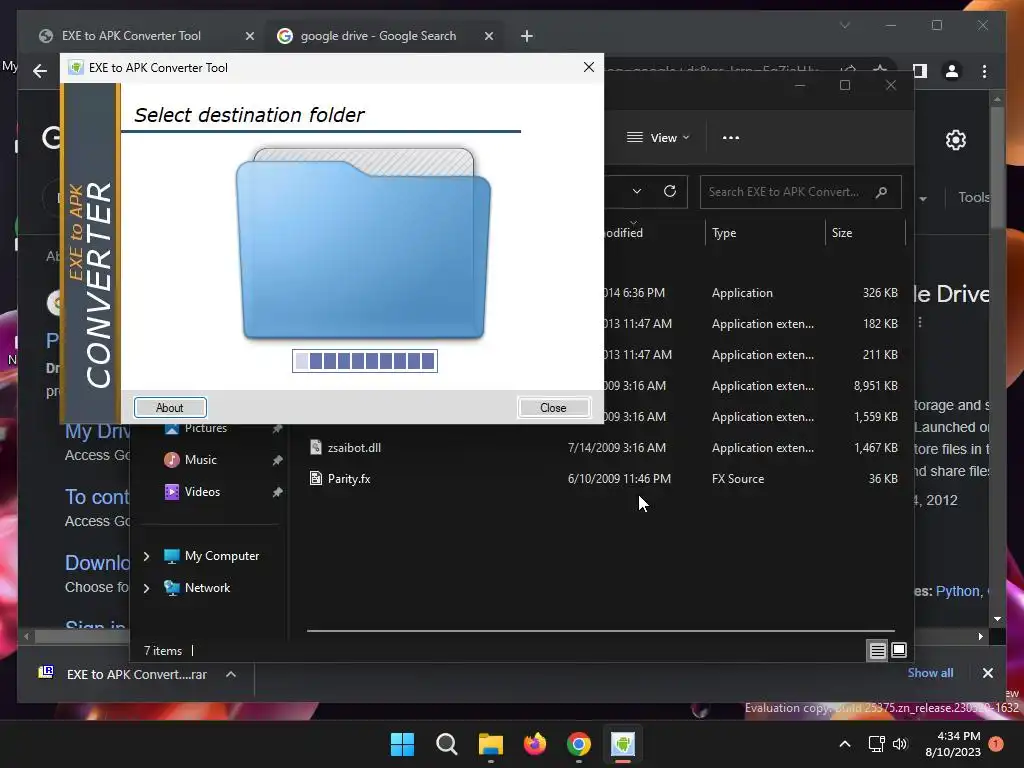This screenshot has height=768, width=1024.
Task: Switch File Explorer to details view
Action: coord(877,650)
